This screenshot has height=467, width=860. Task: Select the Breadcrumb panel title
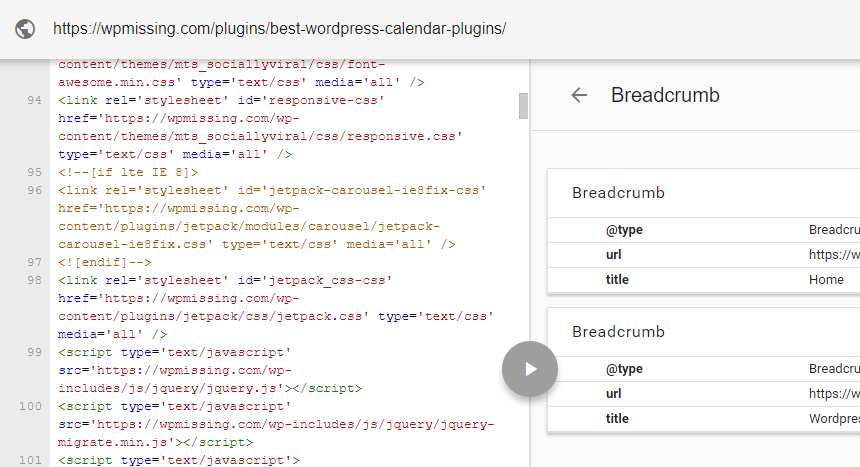pyautogui.click(x=665, y=95)
